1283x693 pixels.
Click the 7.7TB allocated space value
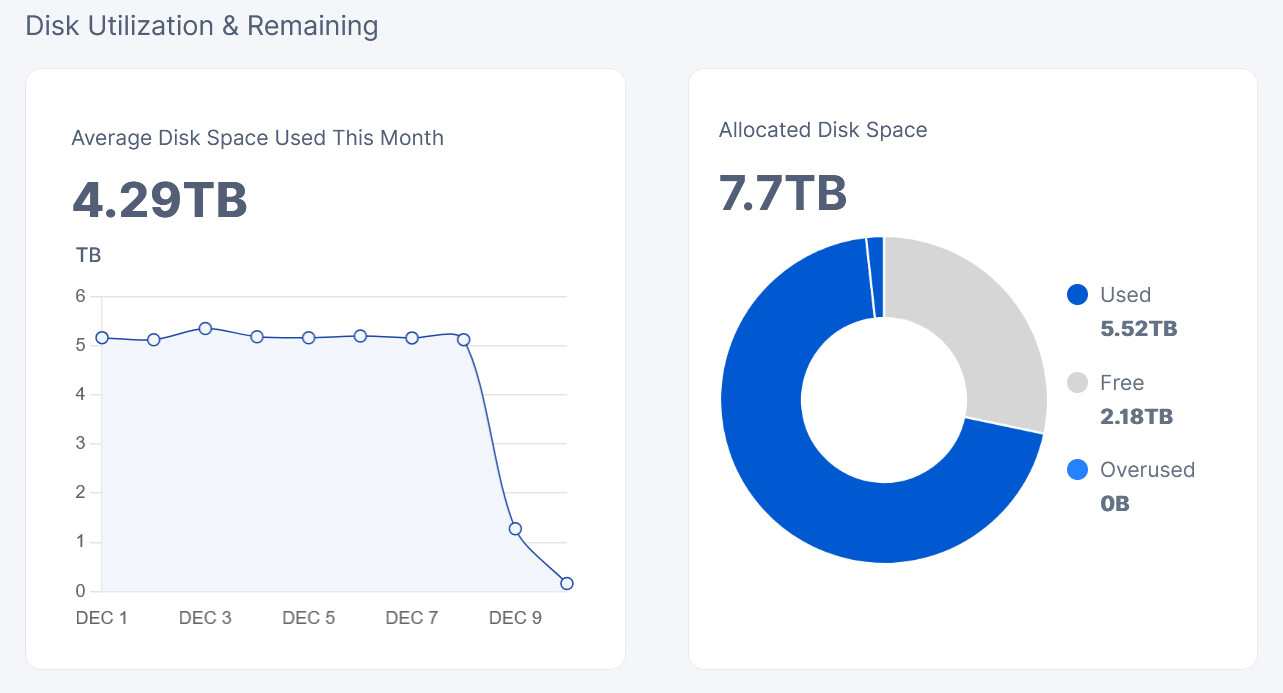tap(783, 194)
